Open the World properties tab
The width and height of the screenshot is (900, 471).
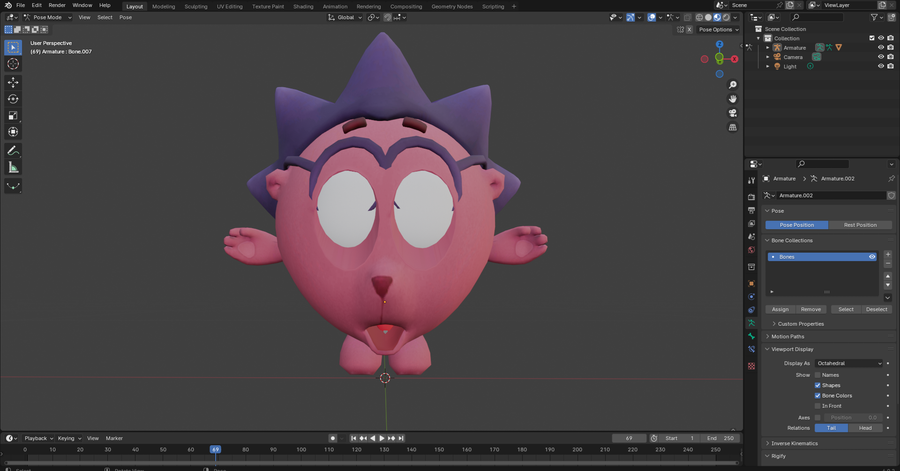751,250
